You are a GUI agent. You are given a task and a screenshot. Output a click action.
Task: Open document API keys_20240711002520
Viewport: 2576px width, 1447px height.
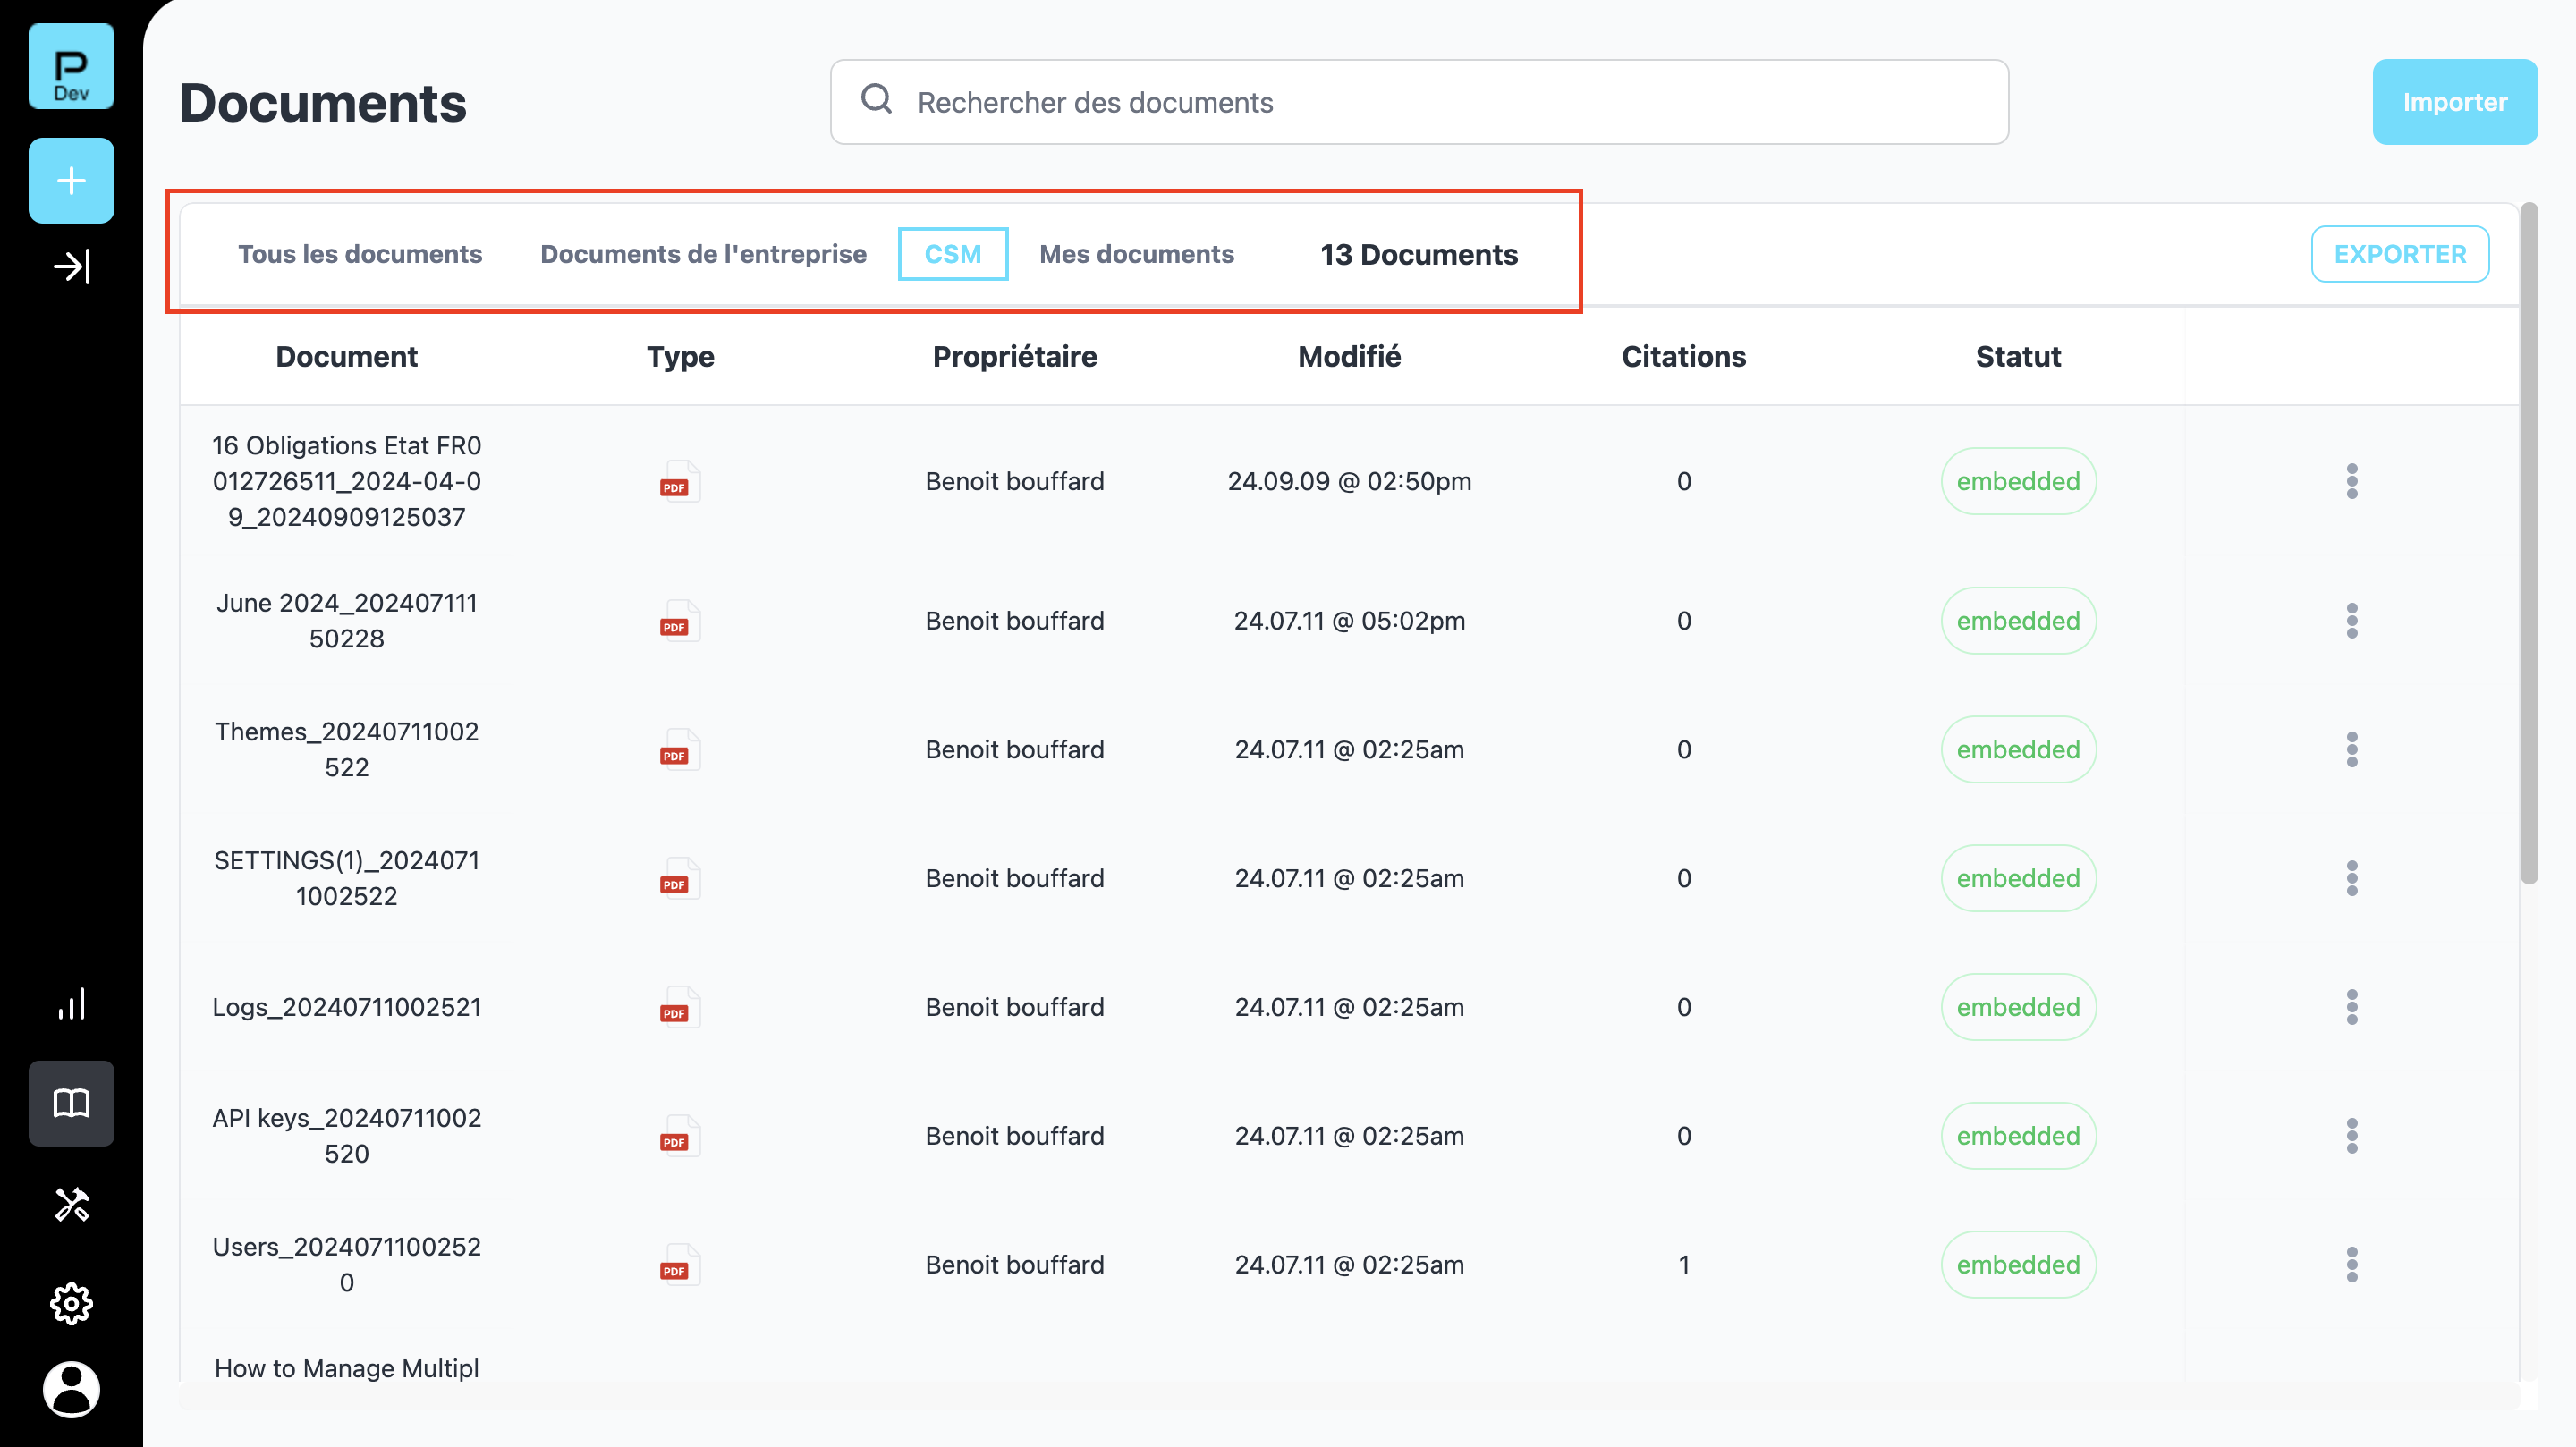pyautogui.click(x=346, y=1135)
